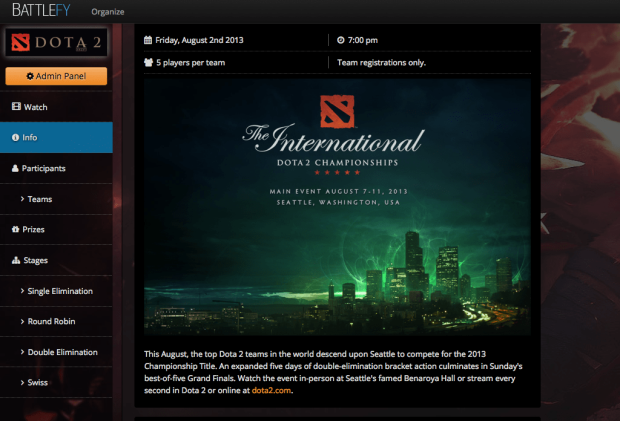Click the Dota 2 emblem in the banner
Image resolution: width=620 pixels, height=421 pixels.
(337, 111)
